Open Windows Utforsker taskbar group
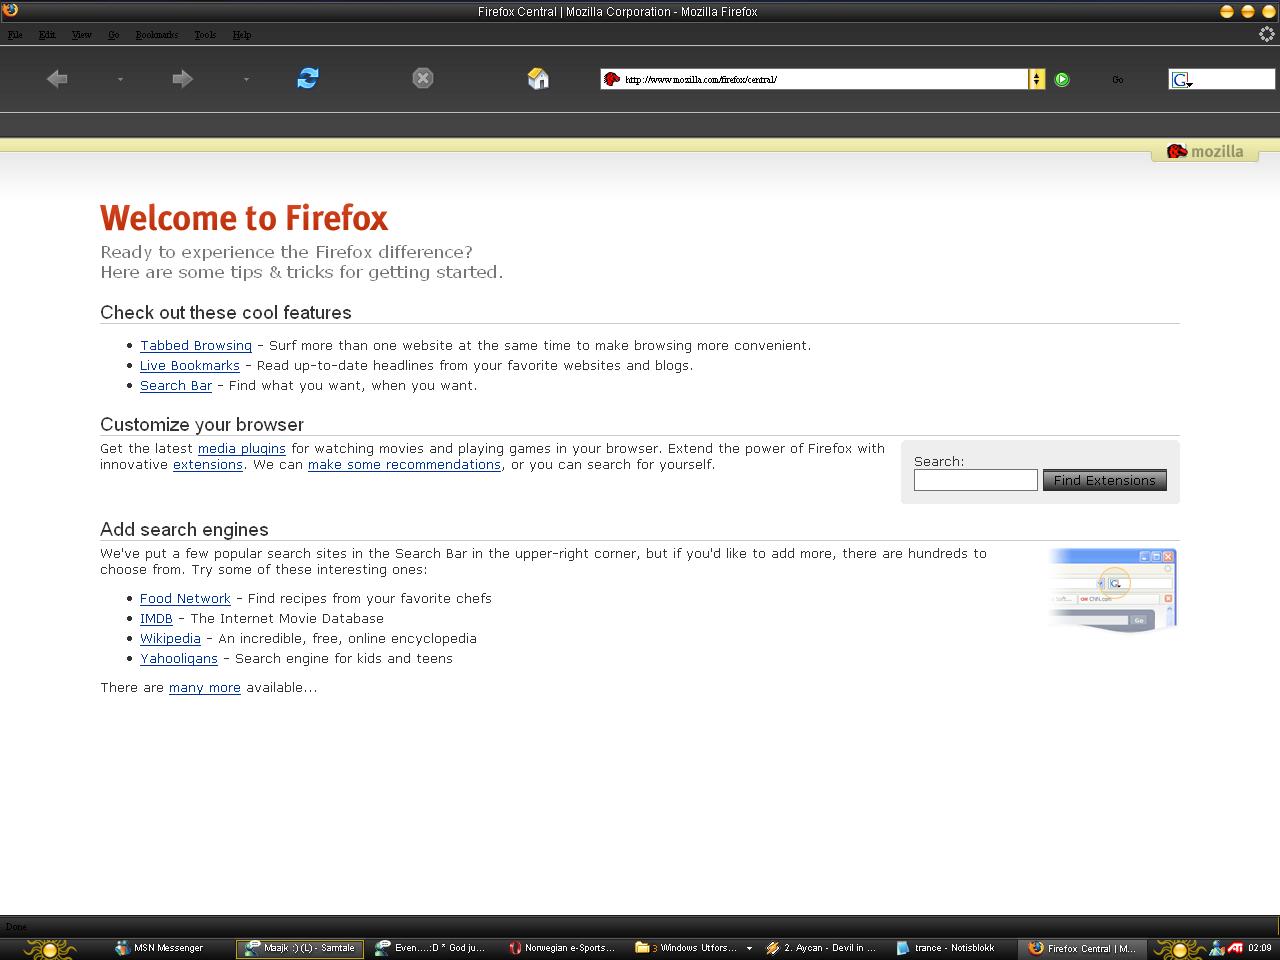Image resolution: width=1280 pixels, height=960 pixels. (x=693, y=948)
